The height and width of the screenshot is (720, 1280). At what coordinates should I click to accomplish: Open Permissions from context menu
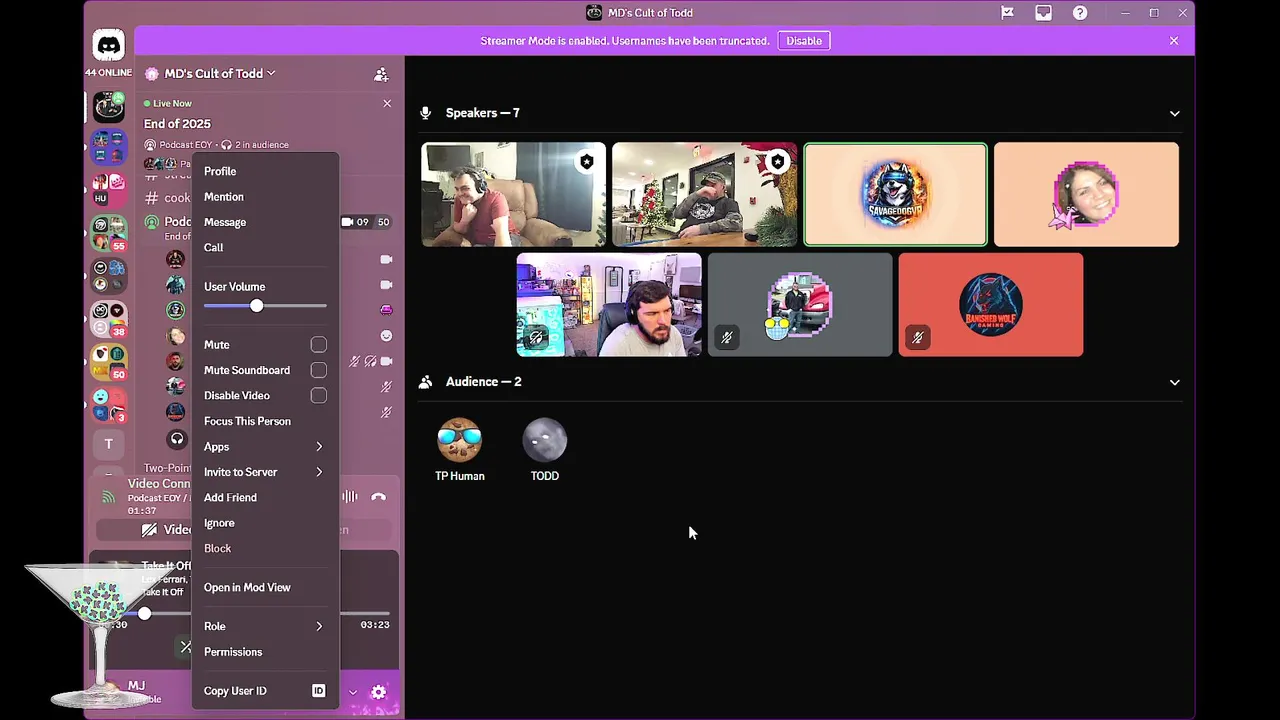(265, 652)
